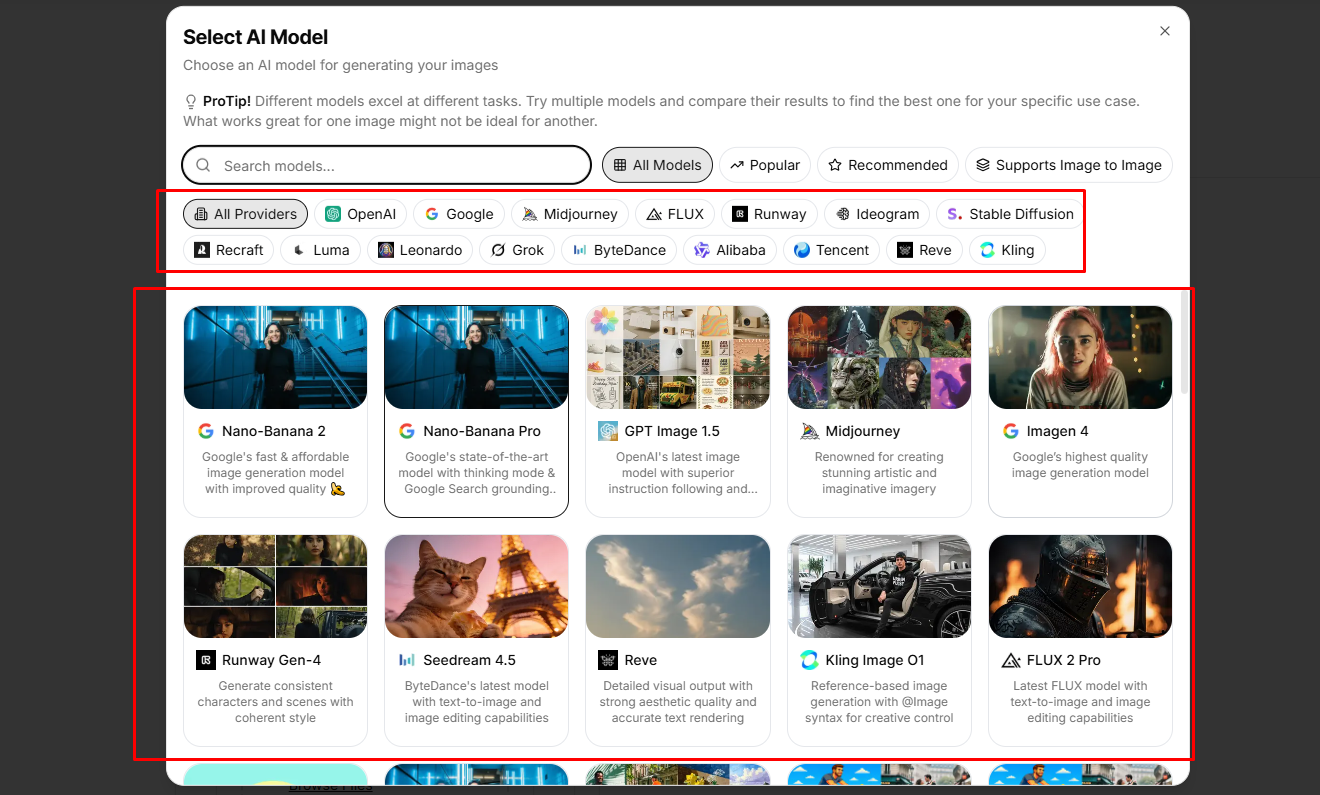Click the Google icon beside Imagen 4
The height and width of the screenshot is (795, 1320).
coord(1011,431)
